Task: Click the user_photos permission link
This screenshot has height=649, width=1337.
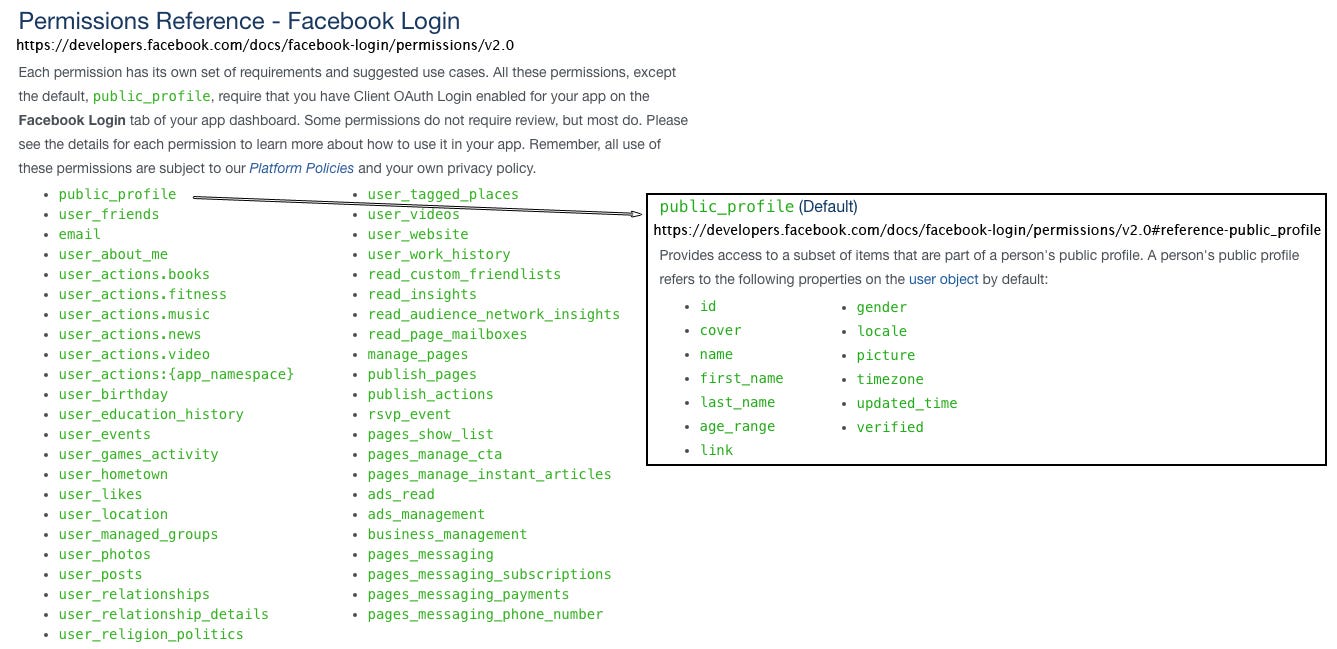Action: tap(104, 554)
